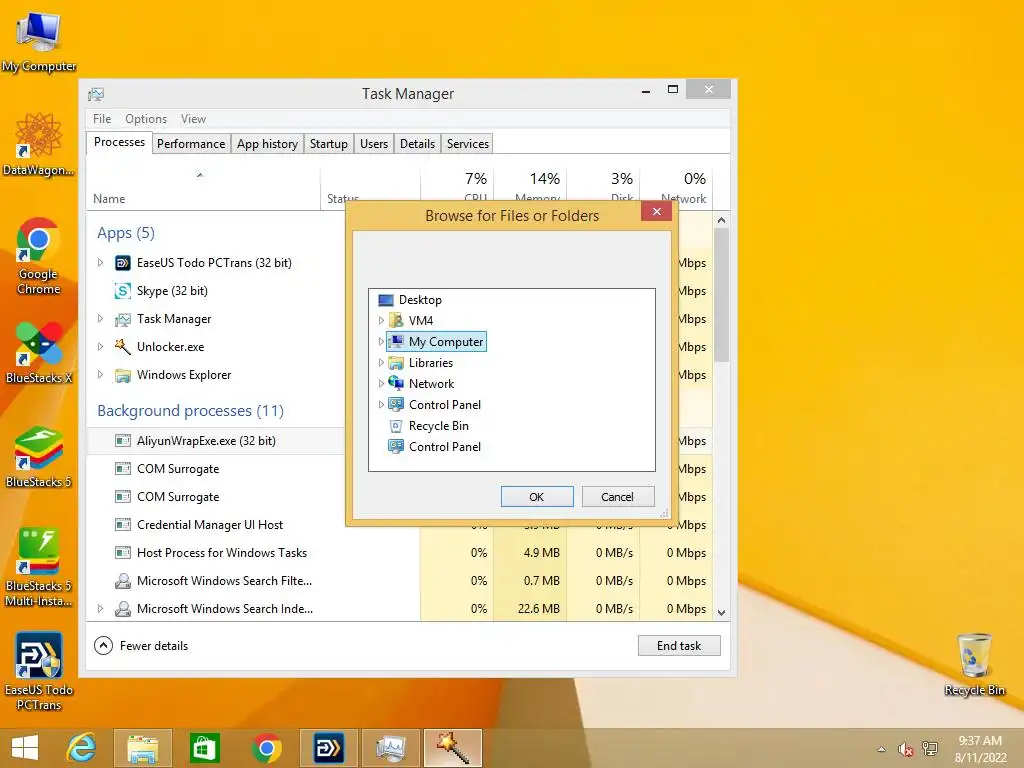Launch BlueStacks 5 desktop shortcut
This screenshot has height=768, width=1024.
click(39, 456)
